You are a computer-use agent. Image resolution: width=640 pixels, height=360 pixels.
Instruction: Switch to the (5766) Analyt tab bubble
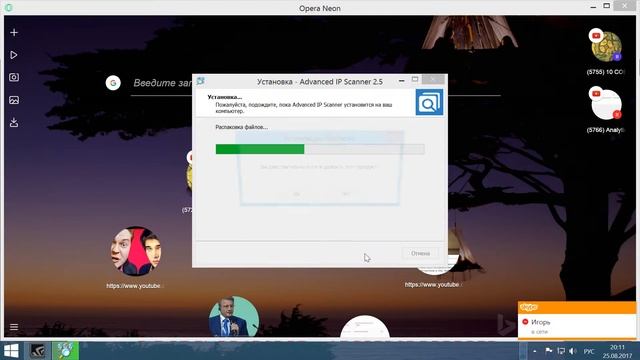(607, 104)
